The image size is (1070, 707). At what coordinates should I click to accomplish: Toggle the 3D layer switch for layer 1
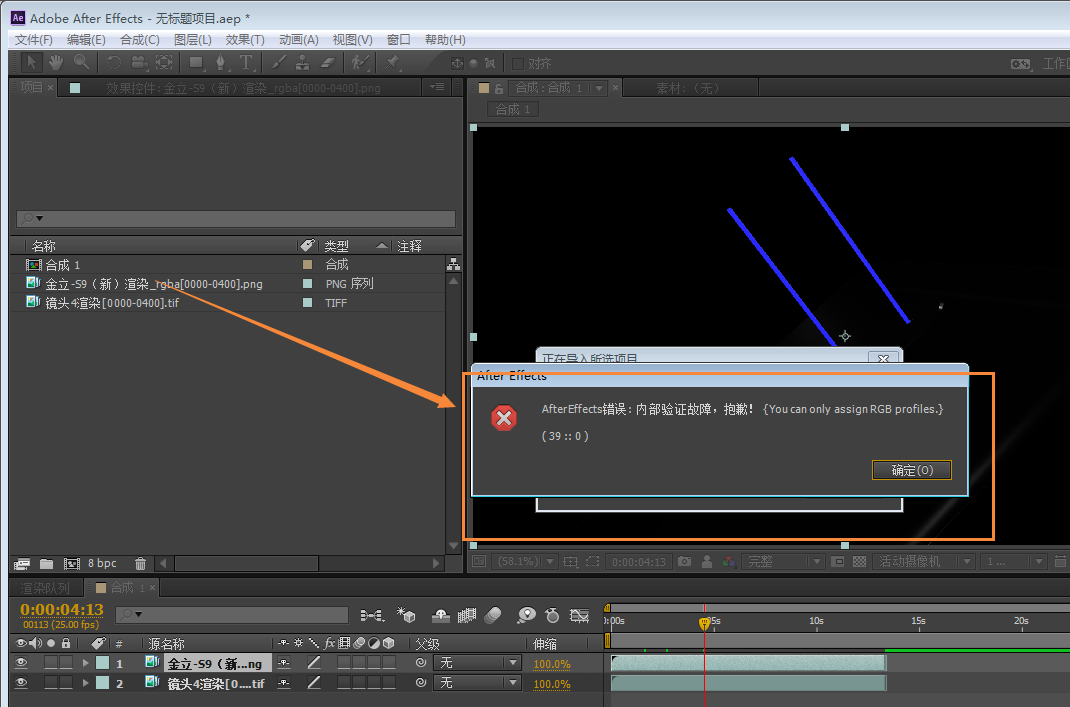(x=389, y=663)
